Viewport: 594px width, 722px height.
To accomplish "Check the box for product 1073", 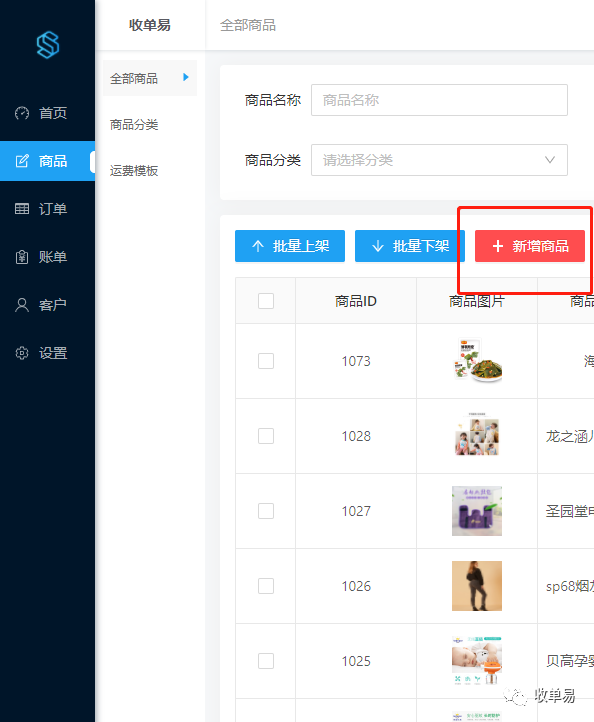I will pyautogui.click(x=266, y=361).
